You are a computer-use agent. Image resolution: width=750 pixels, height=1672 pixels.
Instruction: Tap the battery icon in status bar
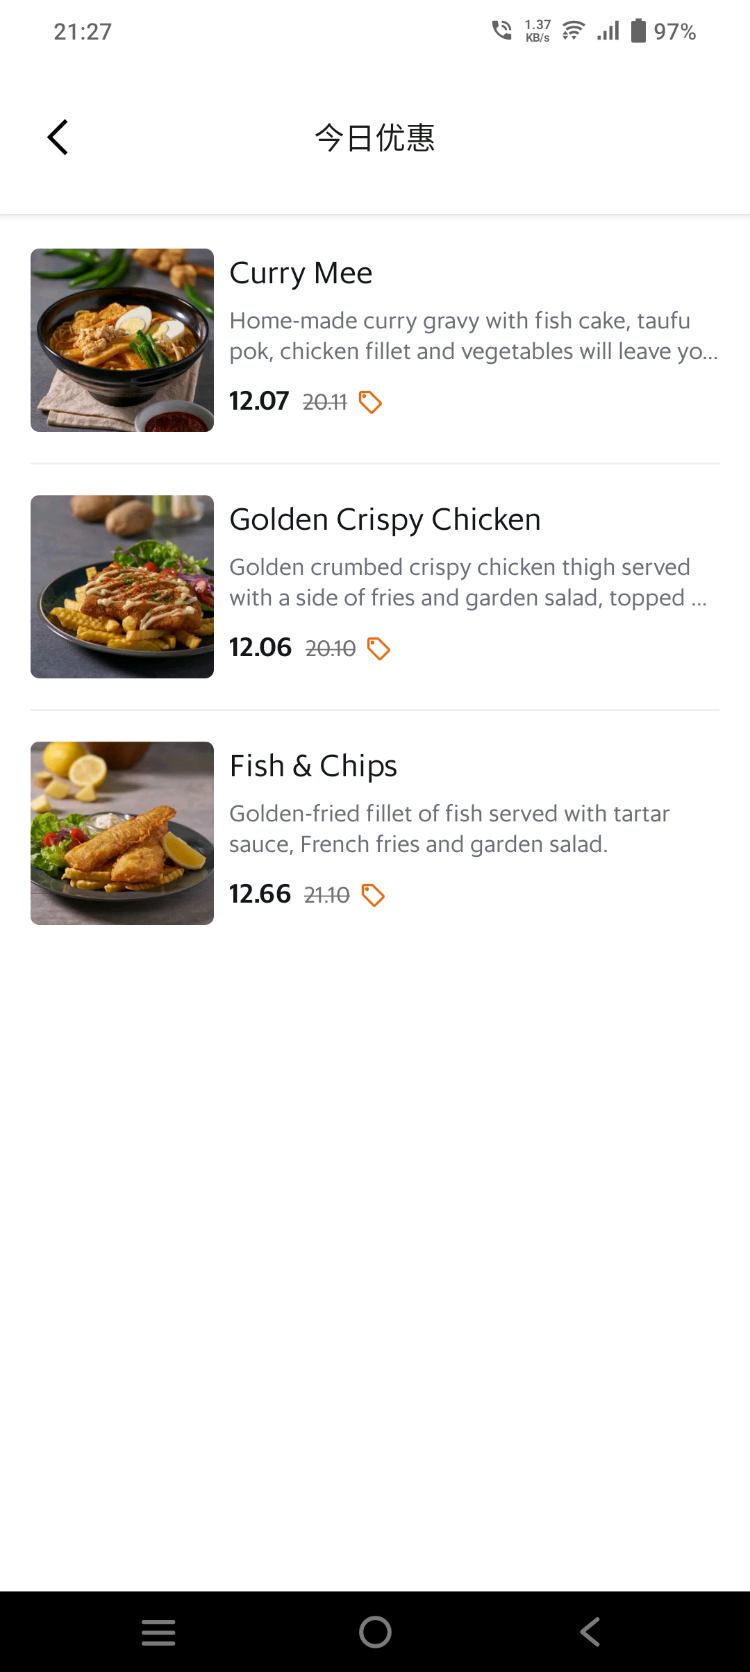(638, 31)
